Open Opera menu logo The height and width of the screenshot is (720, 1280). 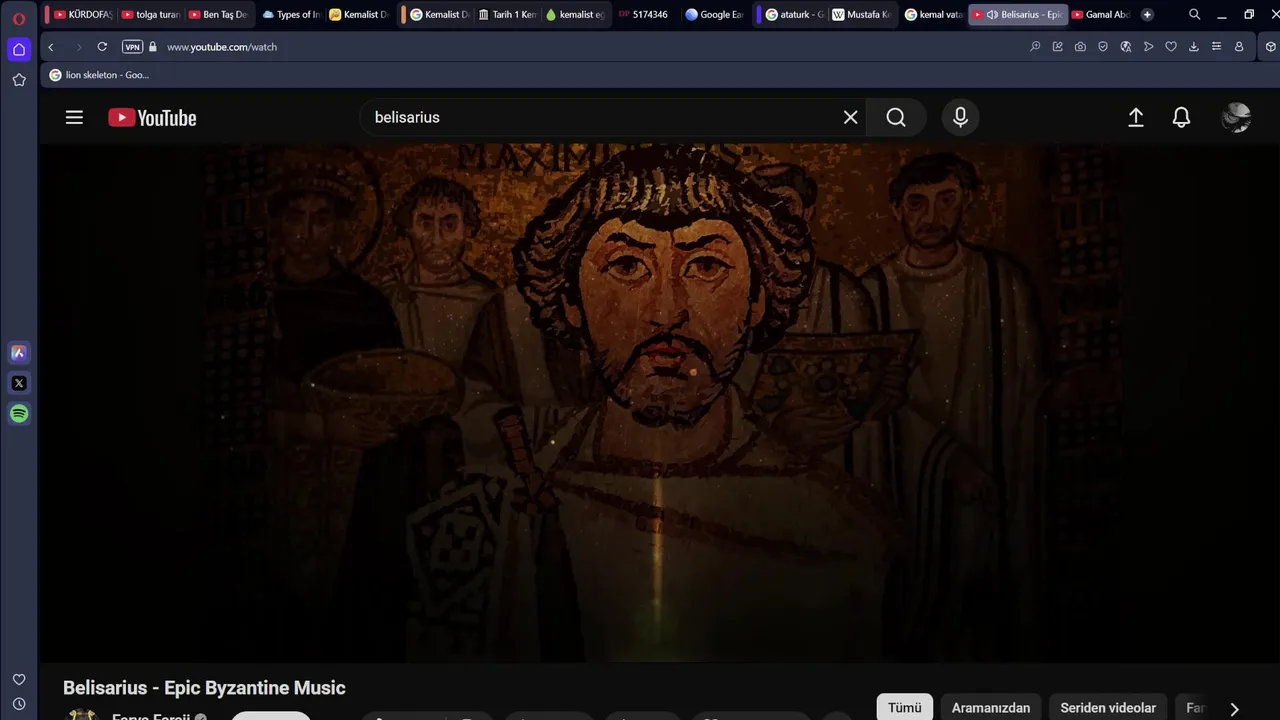[x=19, y=19]
